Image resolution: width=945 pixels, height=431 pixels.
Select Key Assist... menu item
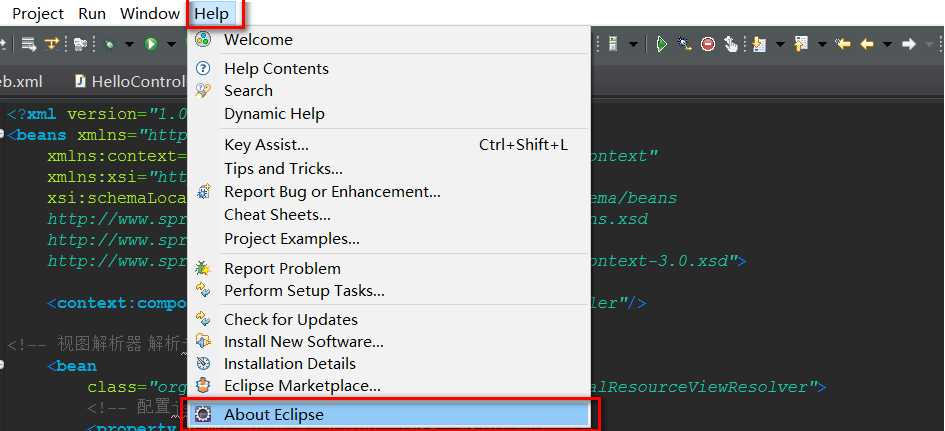pos(389,145)
